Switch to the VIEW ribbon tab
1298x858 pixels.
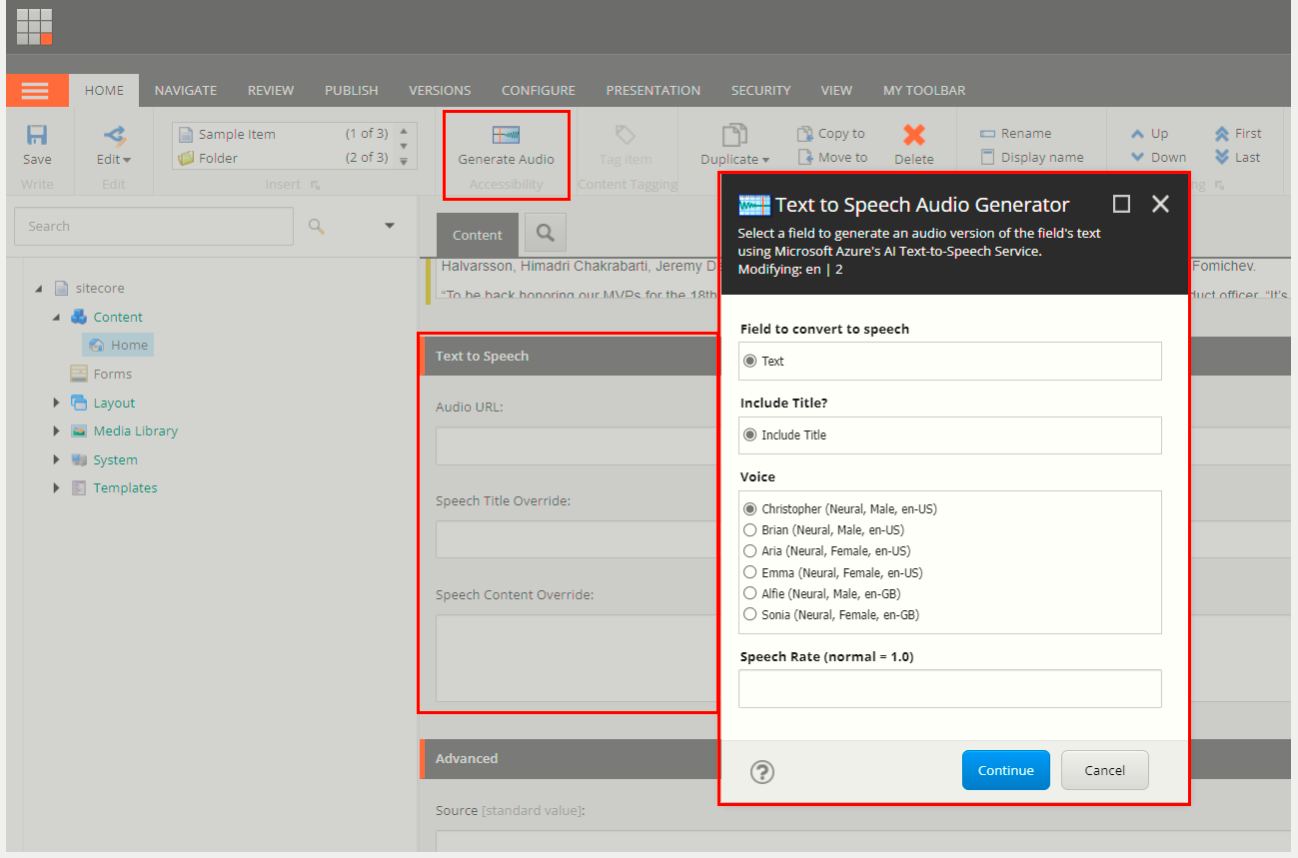click(x=836, y=90)
